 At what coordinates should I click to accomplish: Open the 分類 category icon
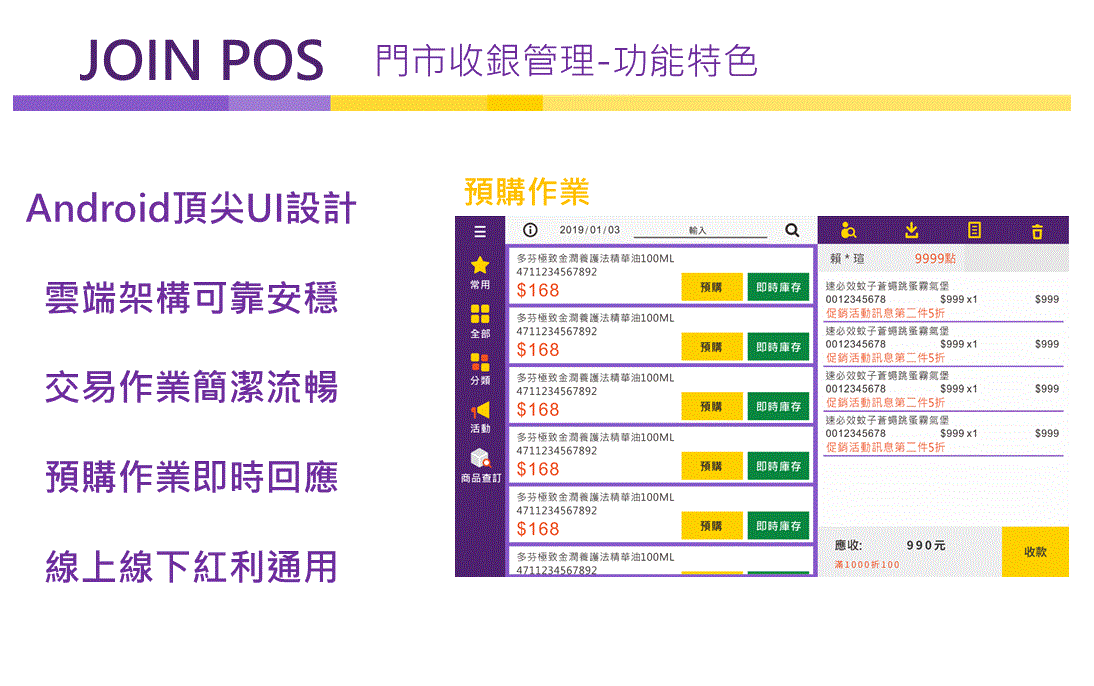coord(480,364)
